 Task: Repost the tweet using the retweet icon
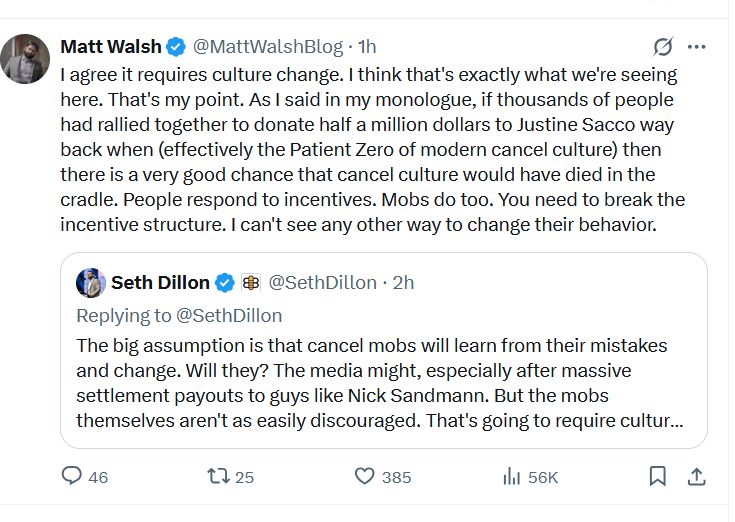click(218, 476)
